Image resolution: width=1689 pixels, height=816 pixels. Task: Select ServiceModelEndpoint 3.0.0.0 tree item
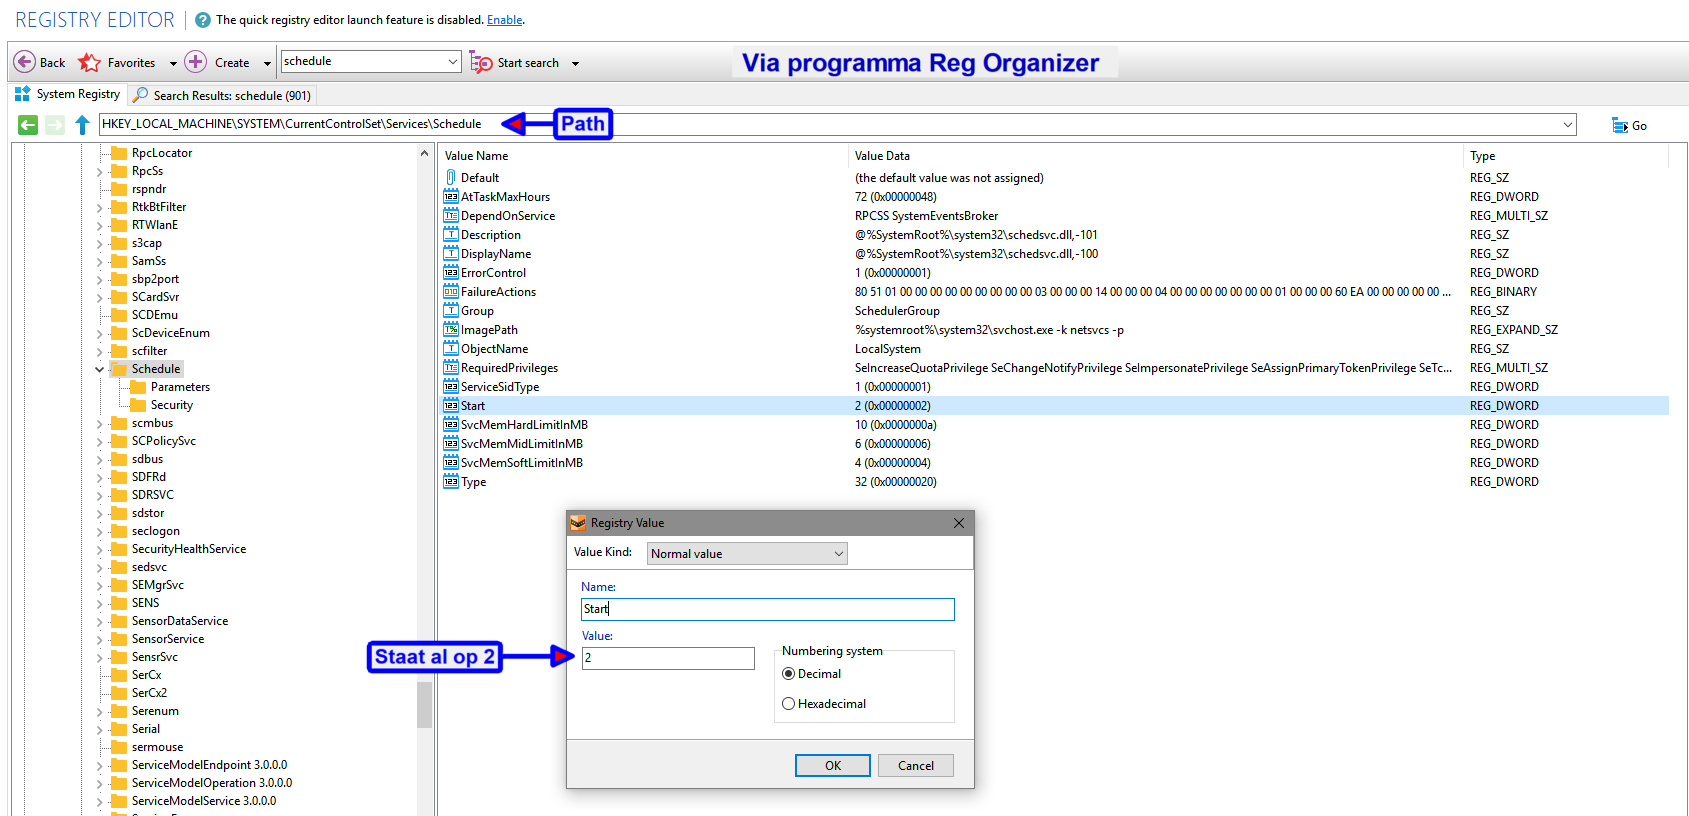[209, 765]
